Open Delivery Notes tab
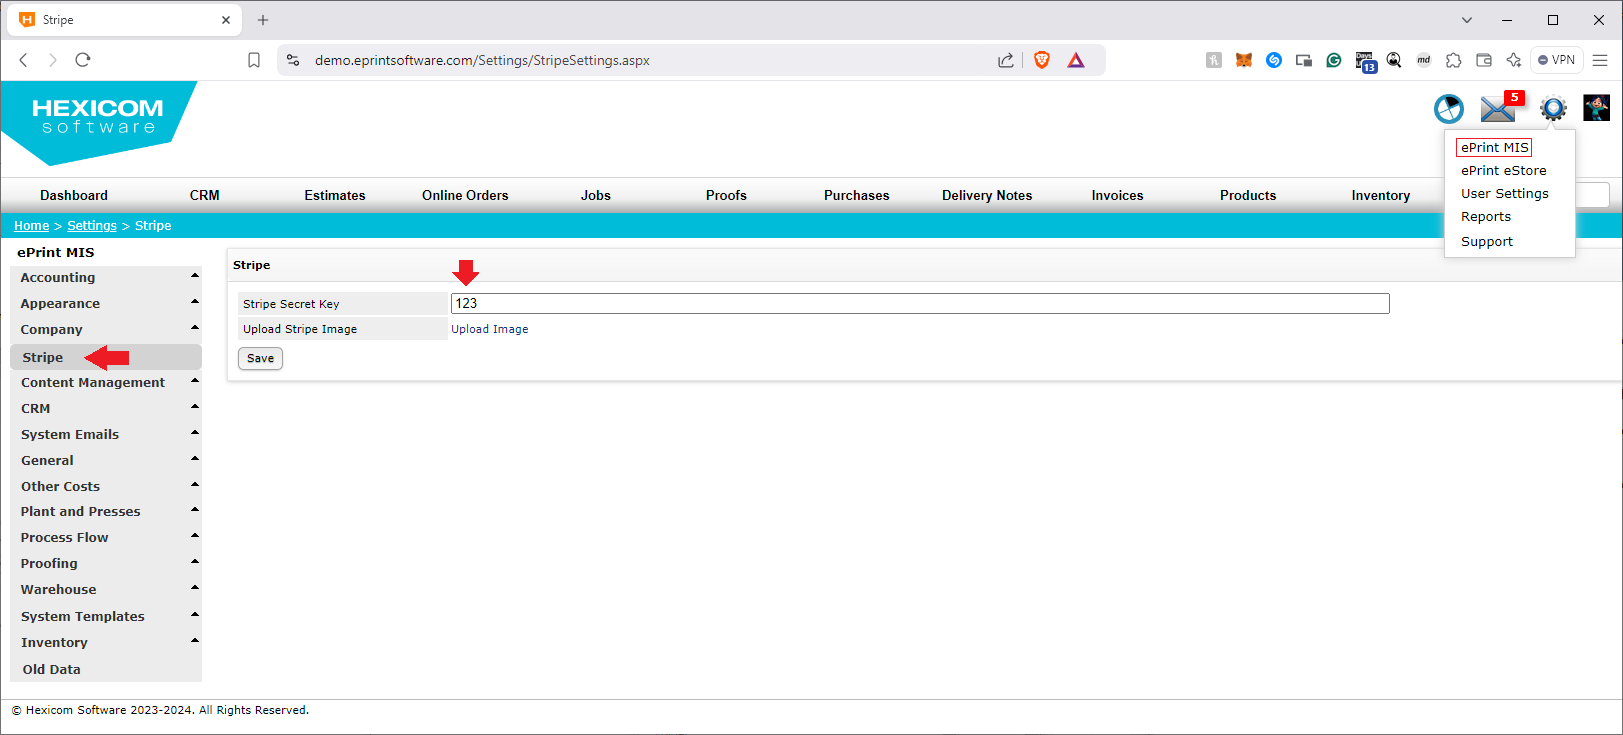 coord(987,195)
